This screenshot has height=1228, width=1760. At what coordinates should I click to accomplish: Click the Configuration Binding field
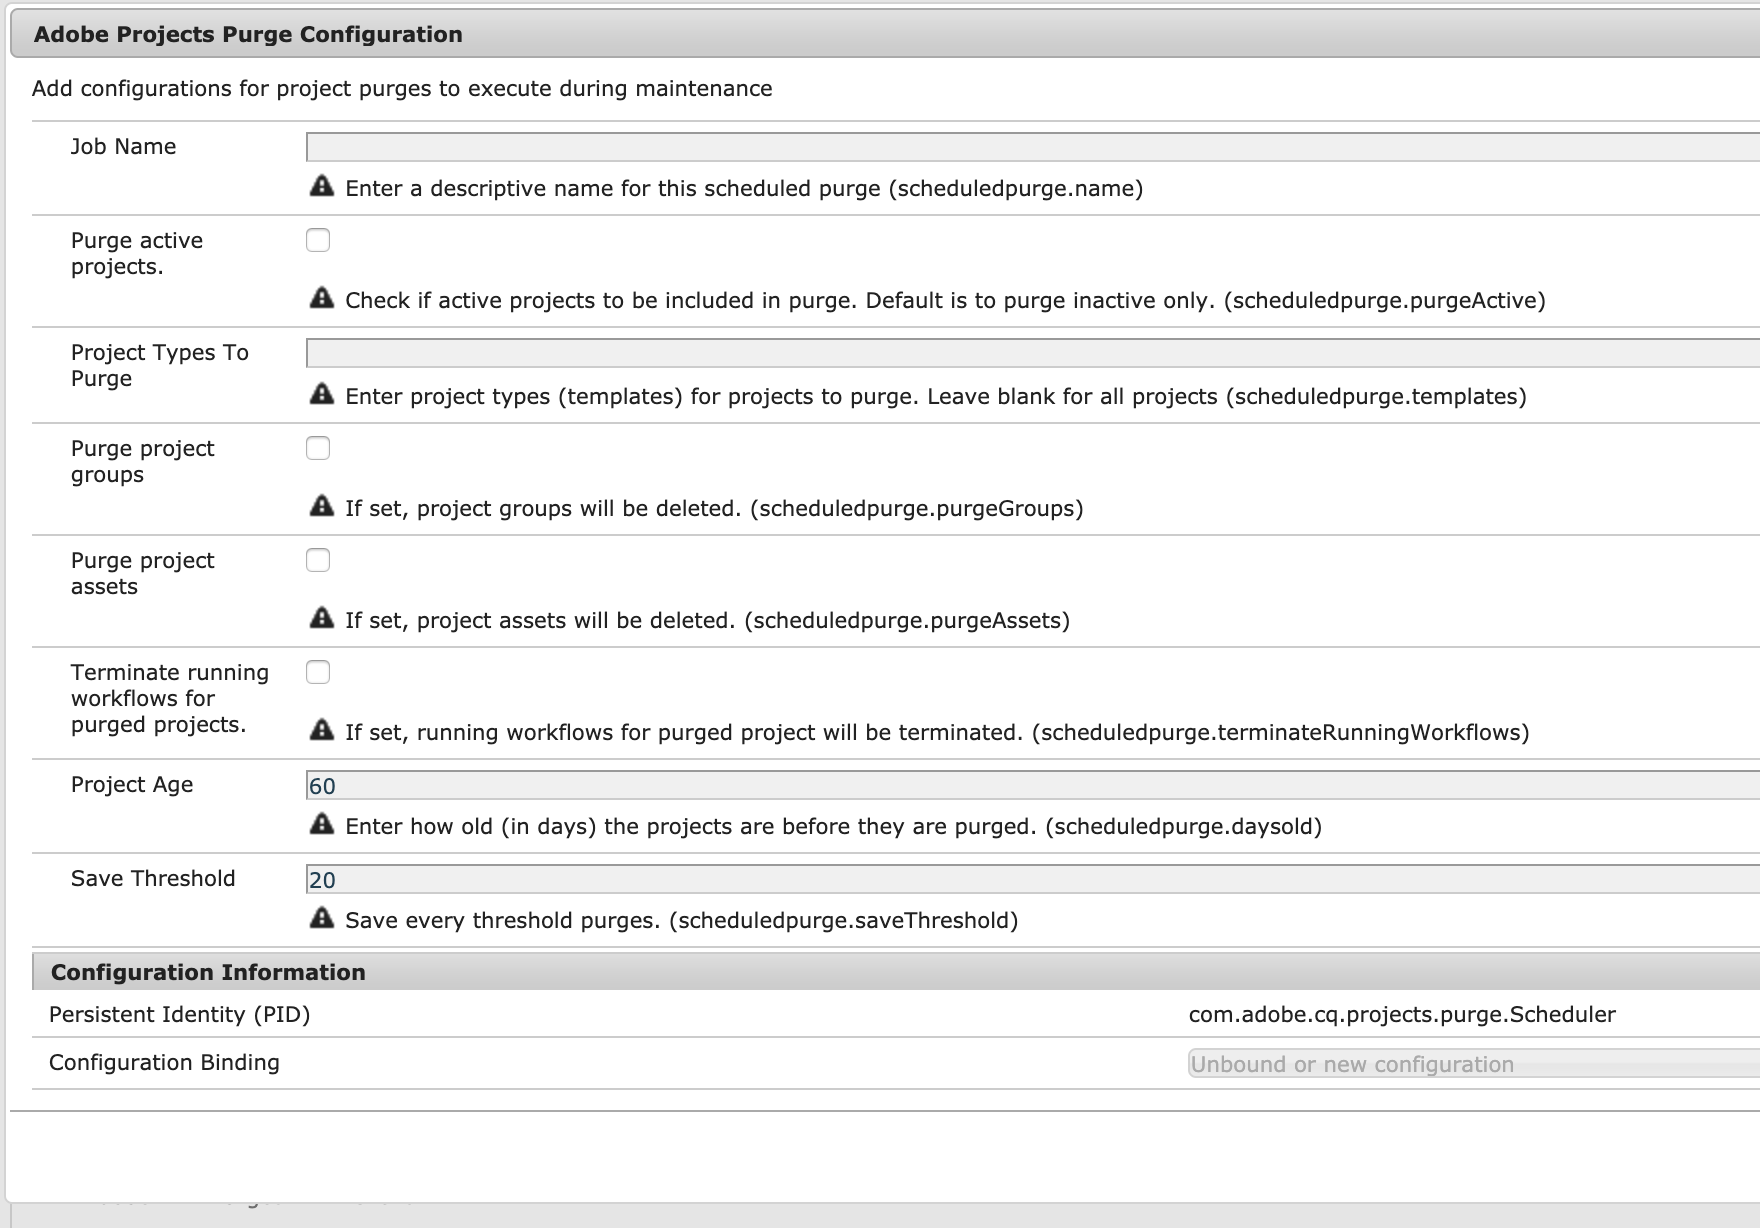[1470, 1063]
